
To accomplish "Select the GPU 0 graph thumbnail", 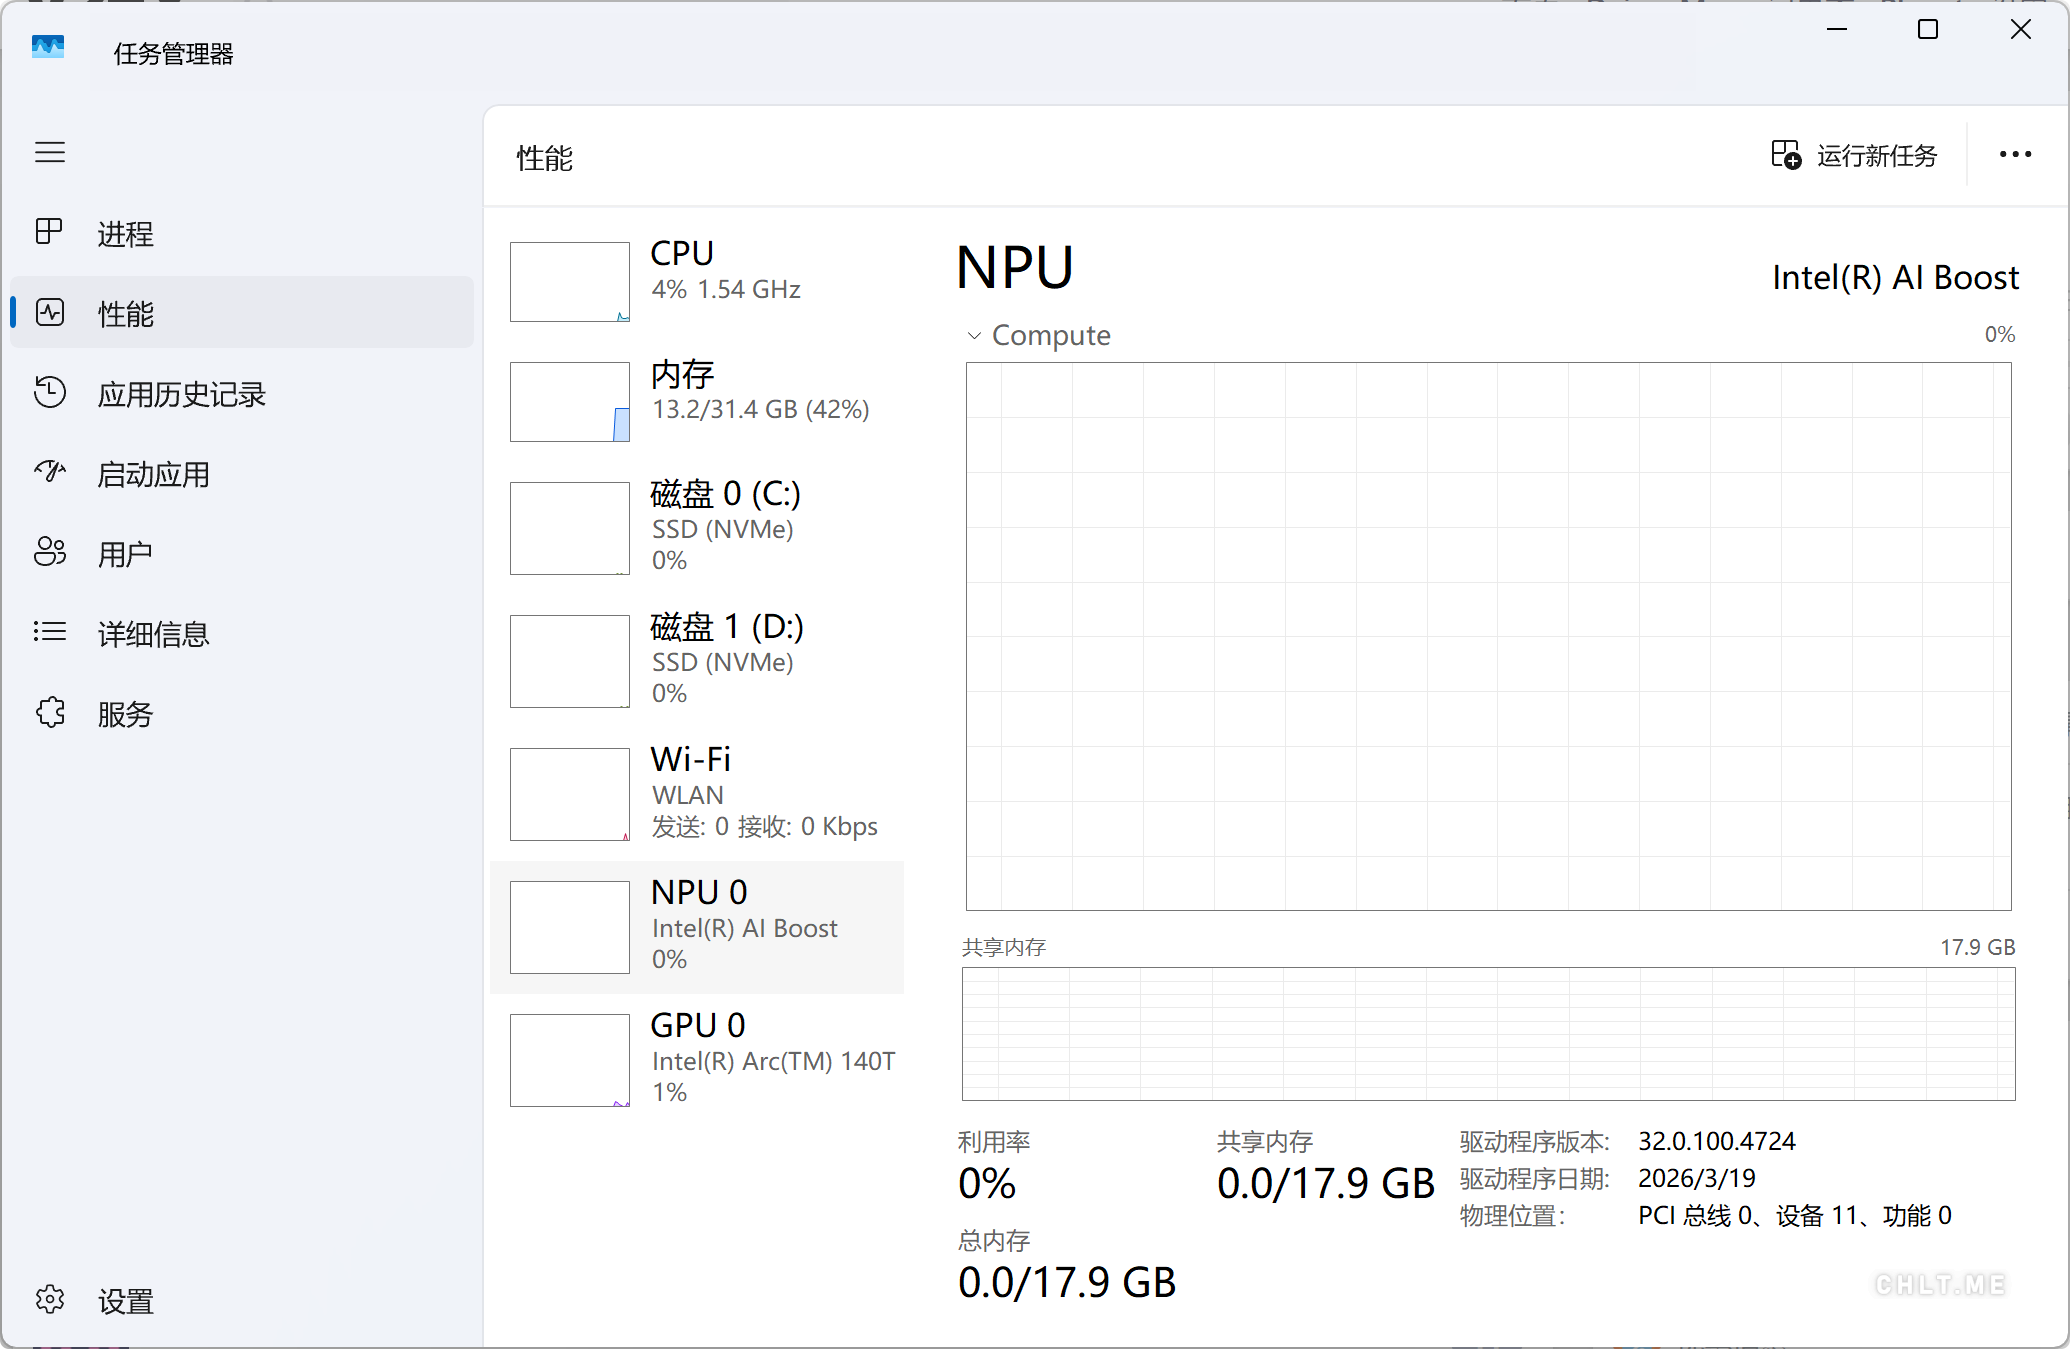I will pos(570,1060).
